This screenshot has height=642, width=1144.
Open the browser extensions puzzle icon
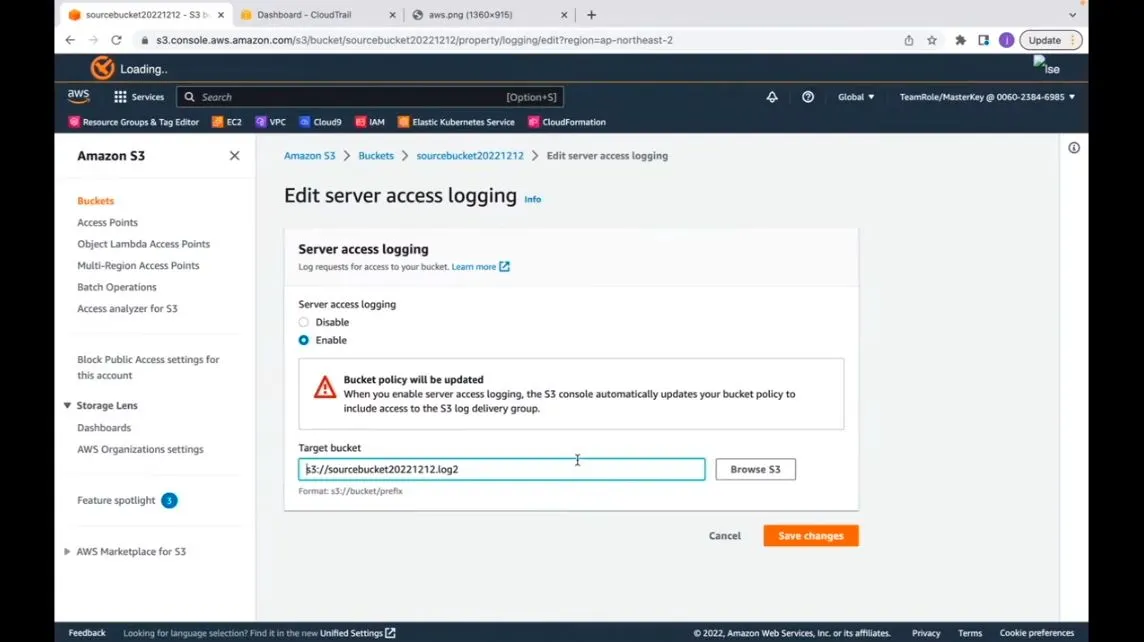point(960,40)
